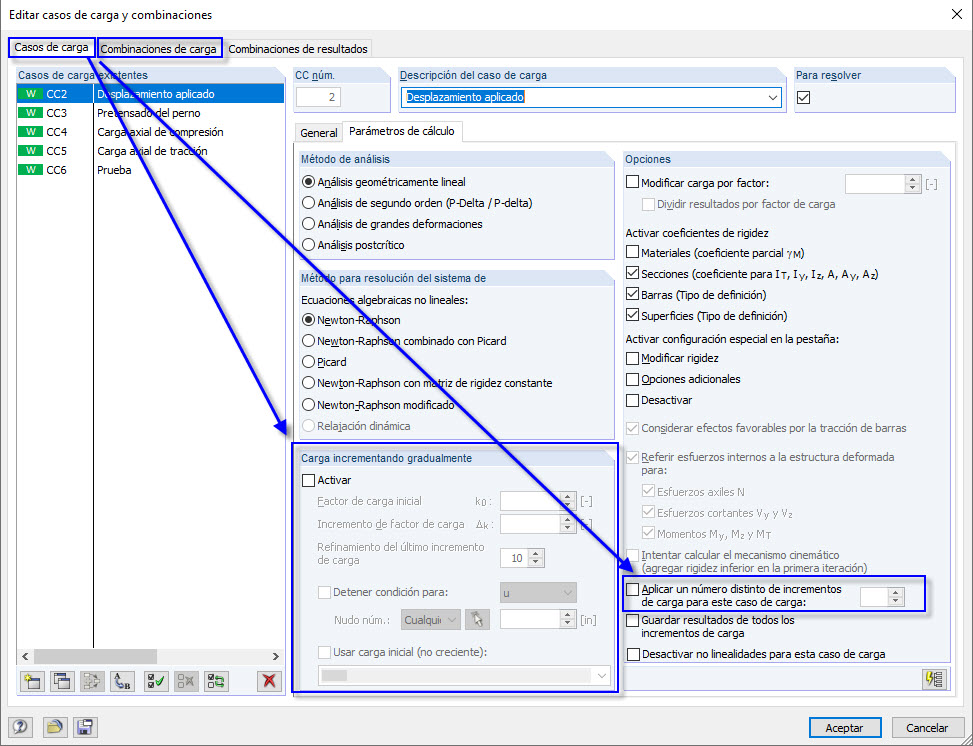
Task: Create a new load case icon
Action: click(32, 681)
